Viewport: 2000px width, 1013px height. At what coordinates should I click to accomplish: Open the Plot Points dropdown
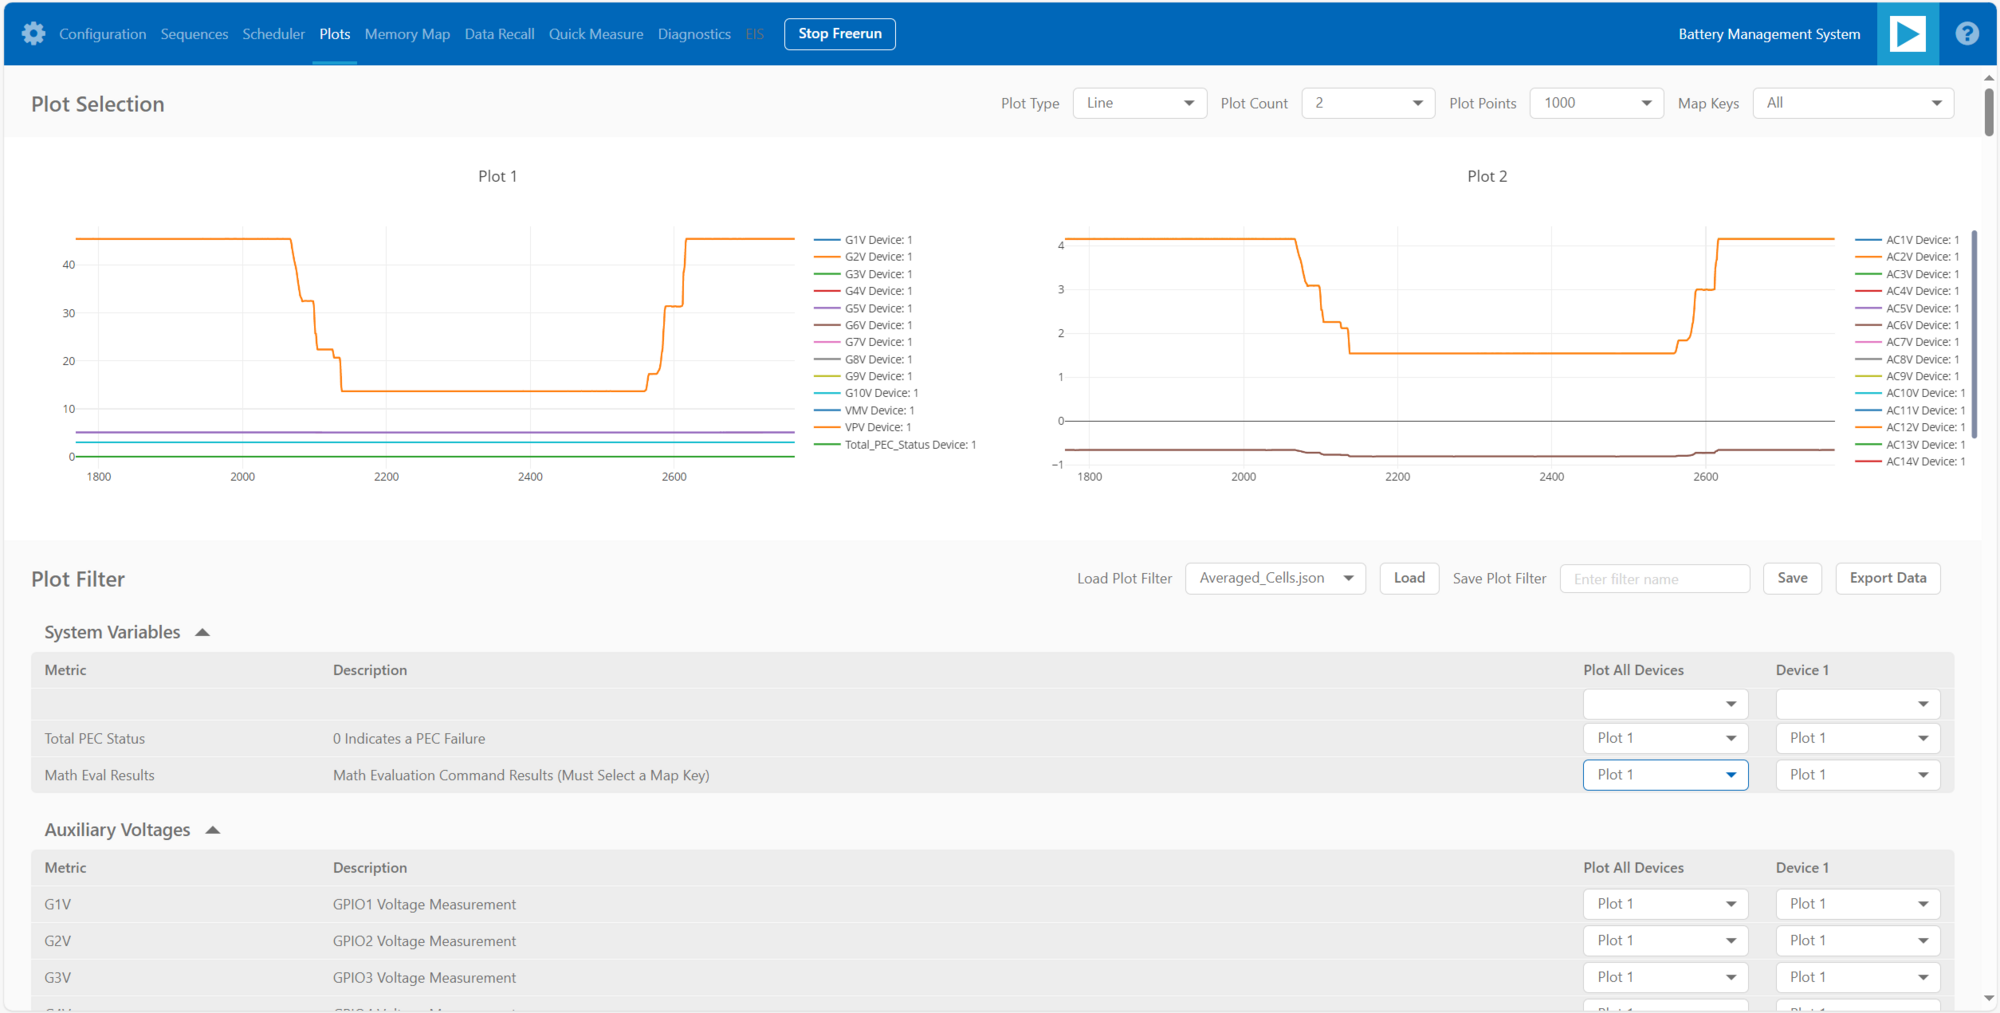click(x=1595, y=102)
